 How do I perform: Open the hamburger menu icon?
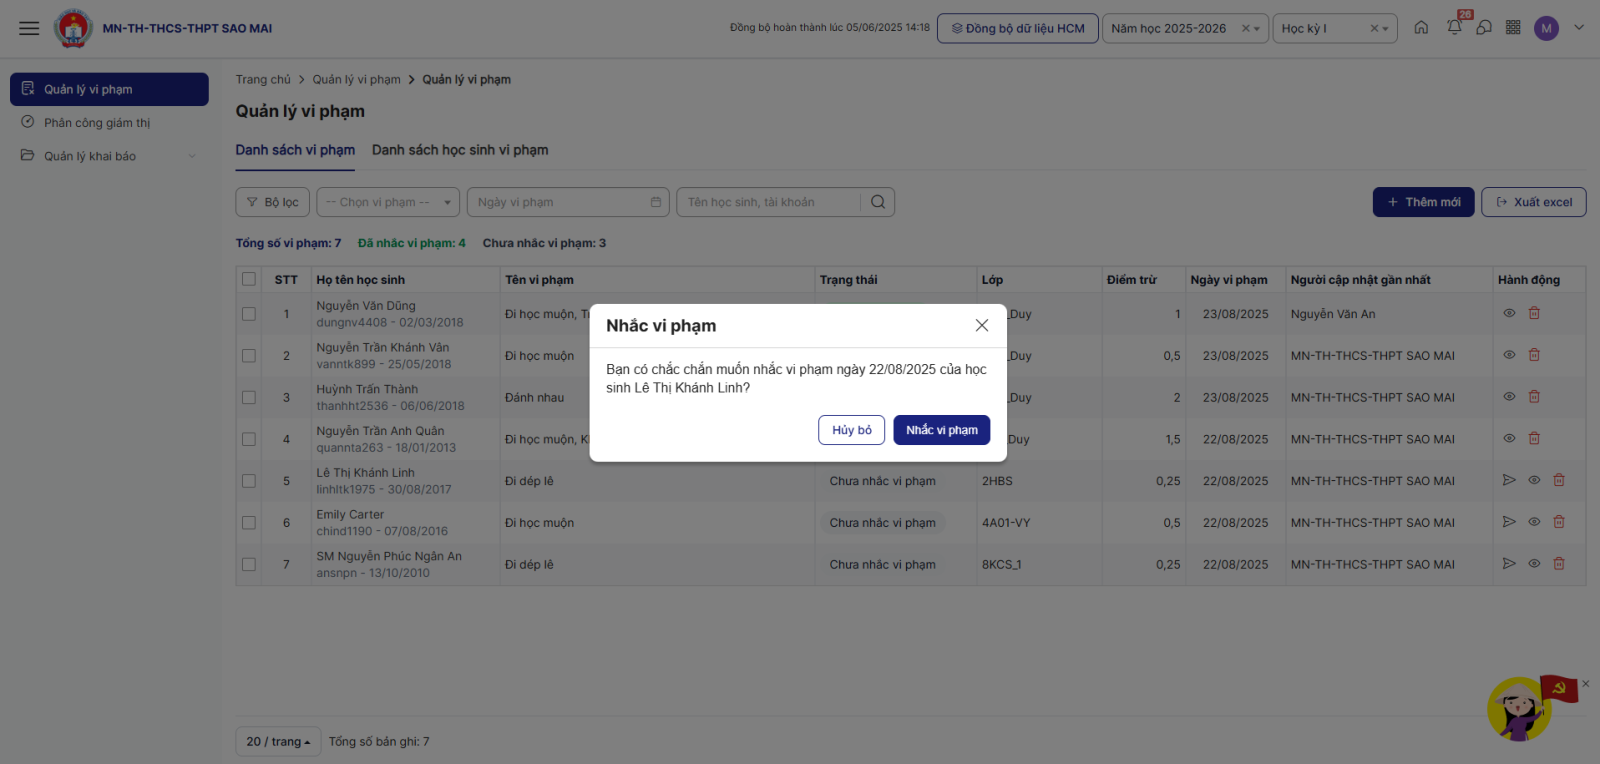[x=29, y=28]
